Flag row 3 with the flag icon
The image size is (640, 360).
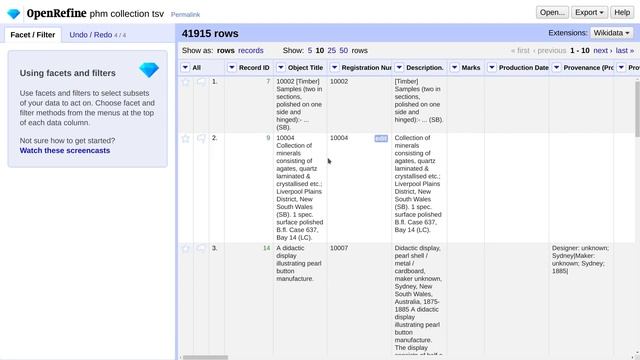pos(201,248)
